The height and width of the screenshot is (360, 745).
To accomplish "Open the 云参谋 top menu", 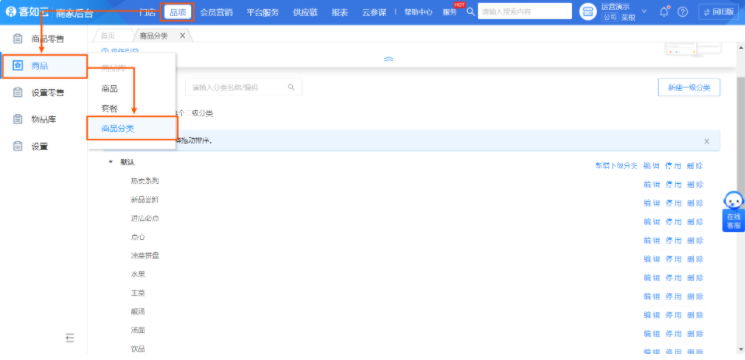I will pyautogui.click(x=374, y=12).
